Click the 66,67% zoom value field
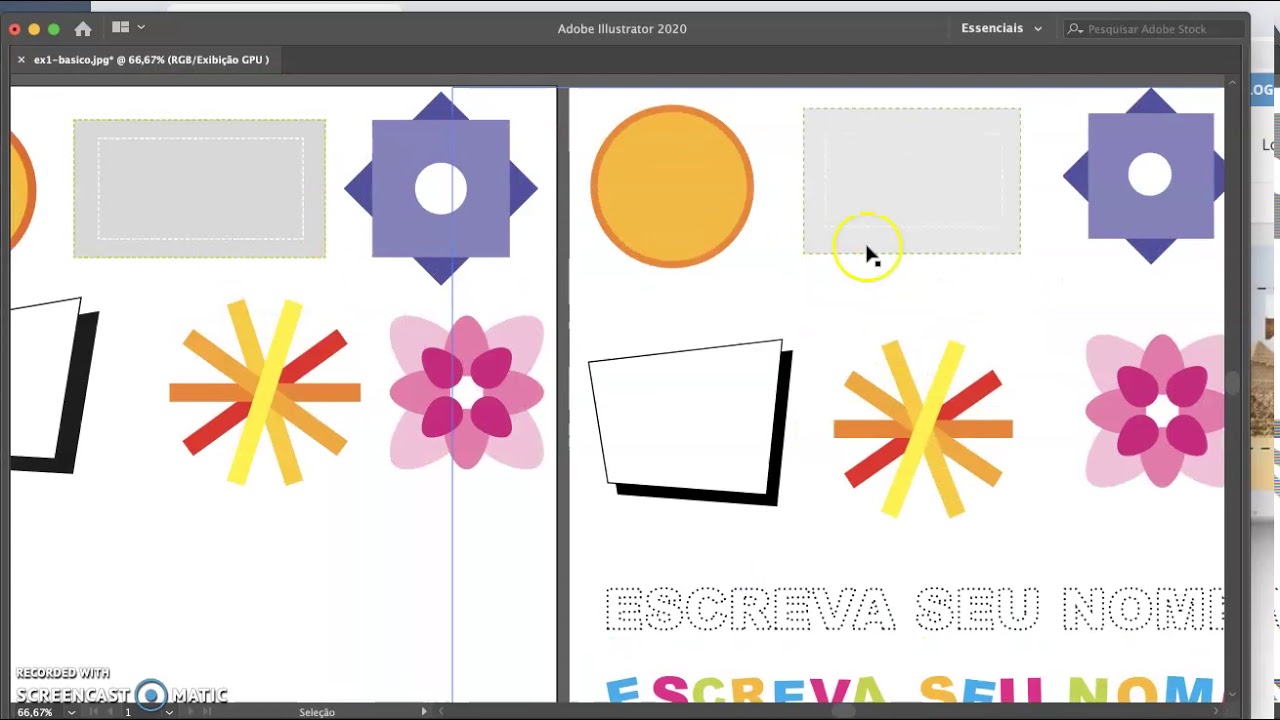 (x=35, y=712)
